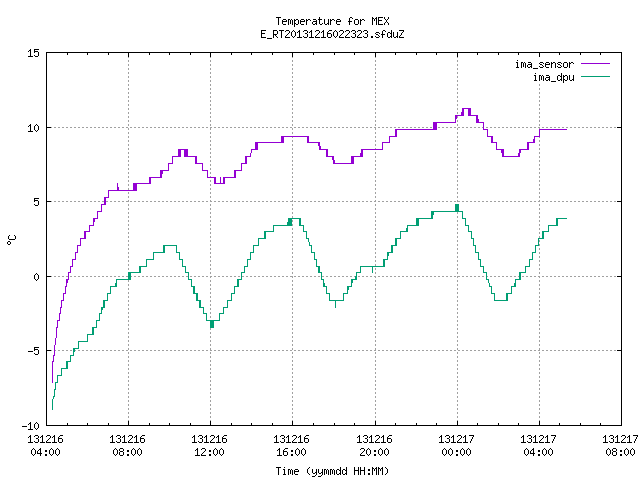640x480 pixels.
Task: Select the filename E_RT20131216022323.sfduZ subtitle
Action: click(x=332, y=34)
